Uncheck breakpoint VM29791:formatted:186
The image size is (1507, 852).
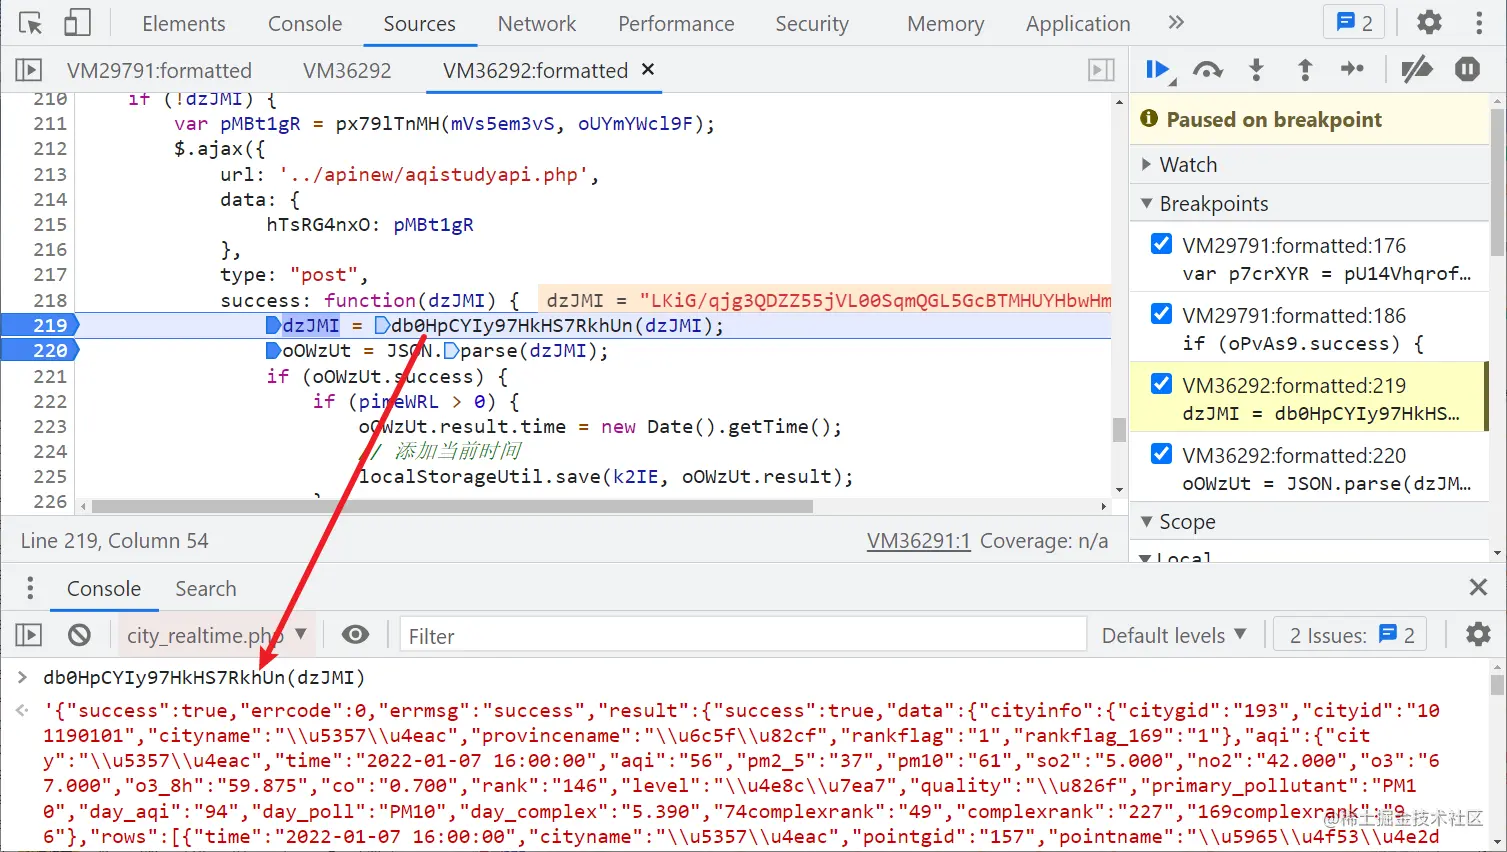coord(1161,314)
